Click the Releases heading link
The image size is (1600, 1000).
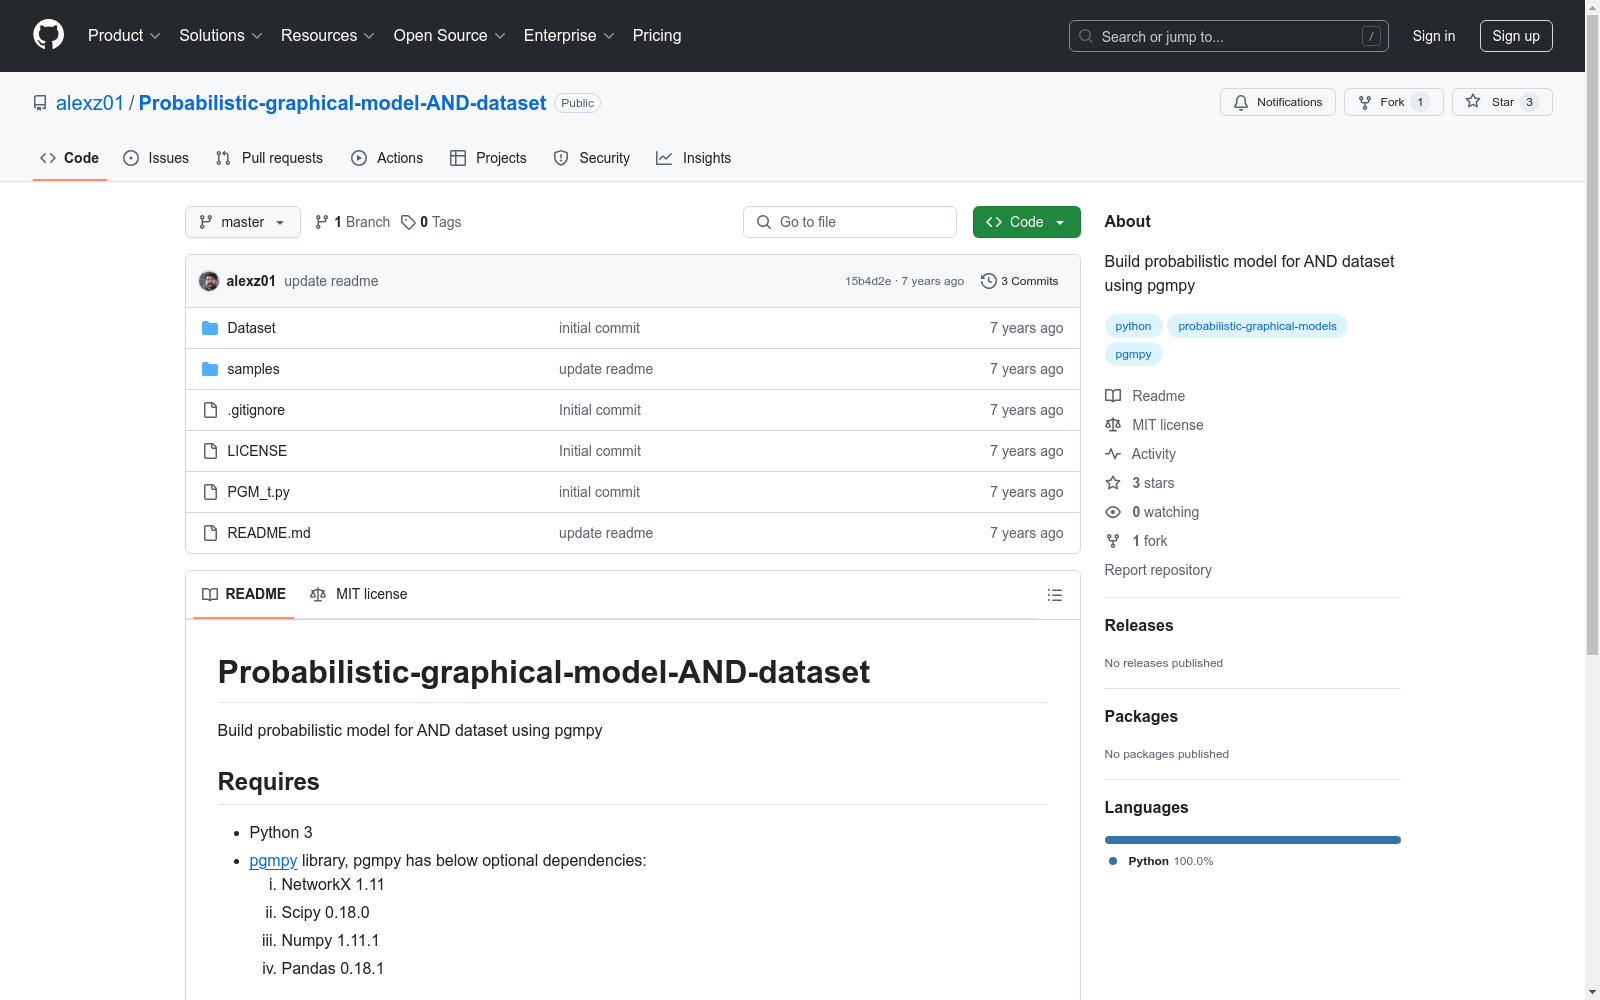1139,625
